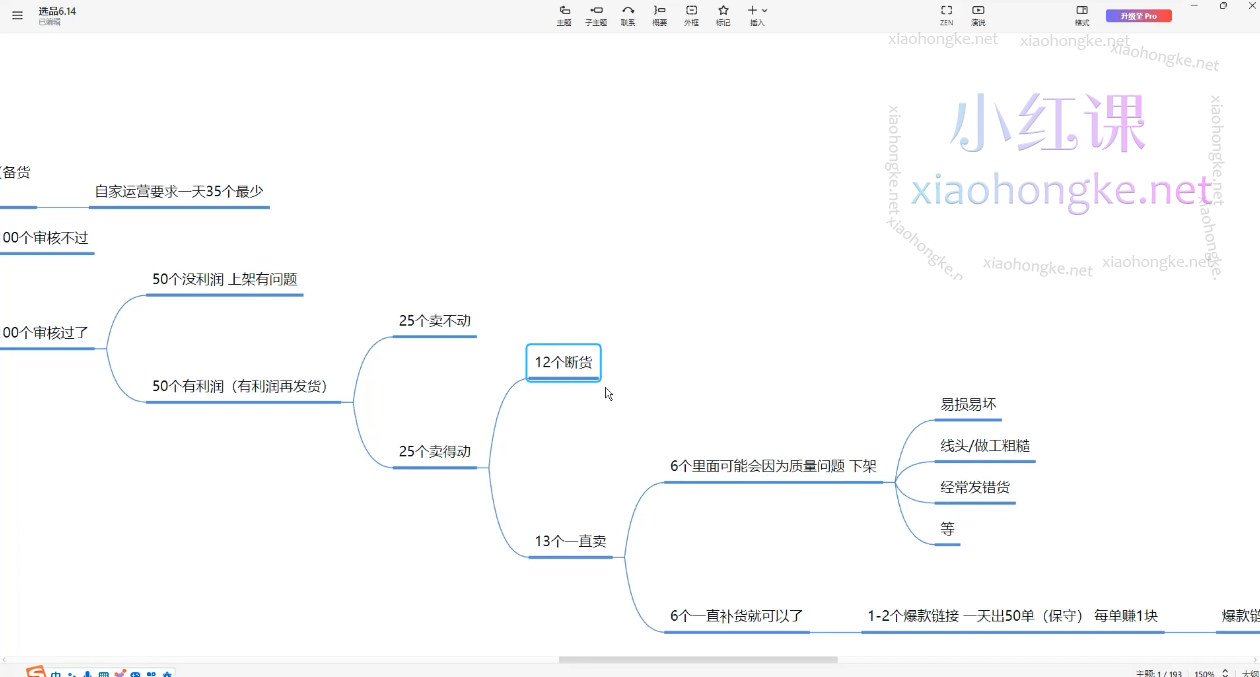Select the node 自家运营要求一天35个最少
Viewport: 1260px width, 677px height.
point(179,191)
